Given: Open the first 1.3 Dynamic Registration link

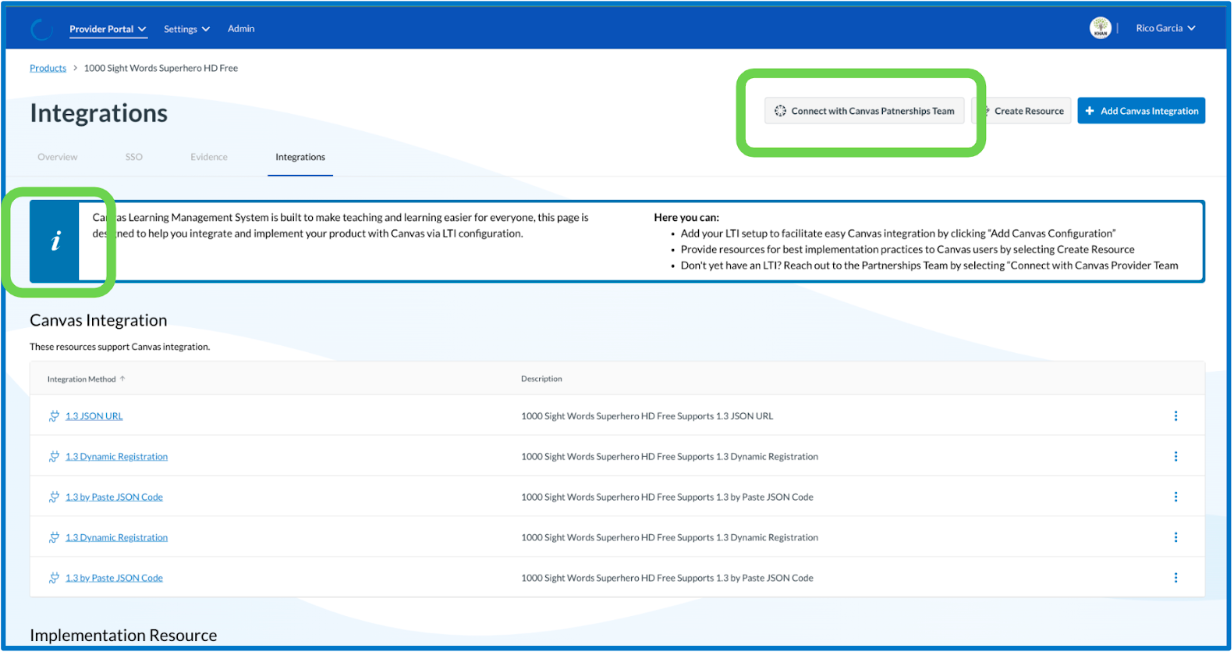Looking at the screenshot, I should click(x=116, y=457).
